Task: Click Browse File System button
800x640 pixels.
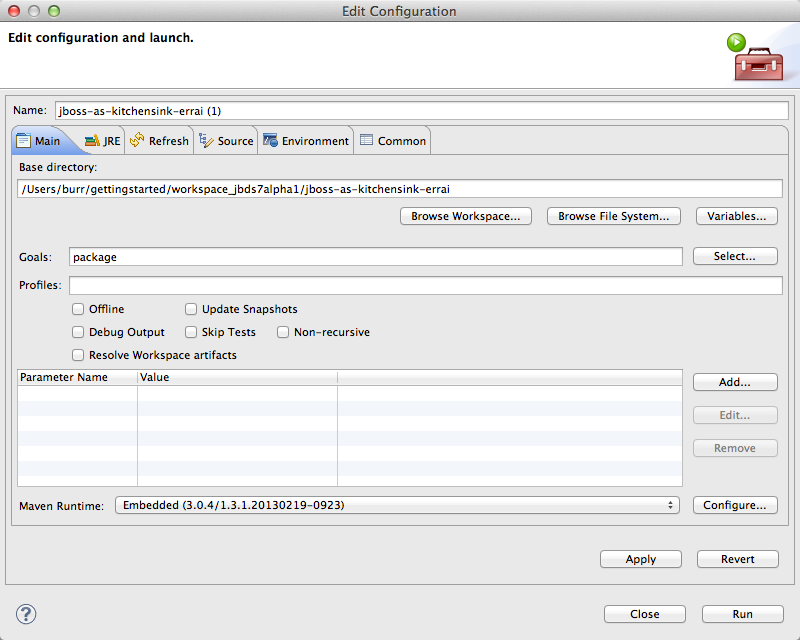Action: tap(614, 216)
